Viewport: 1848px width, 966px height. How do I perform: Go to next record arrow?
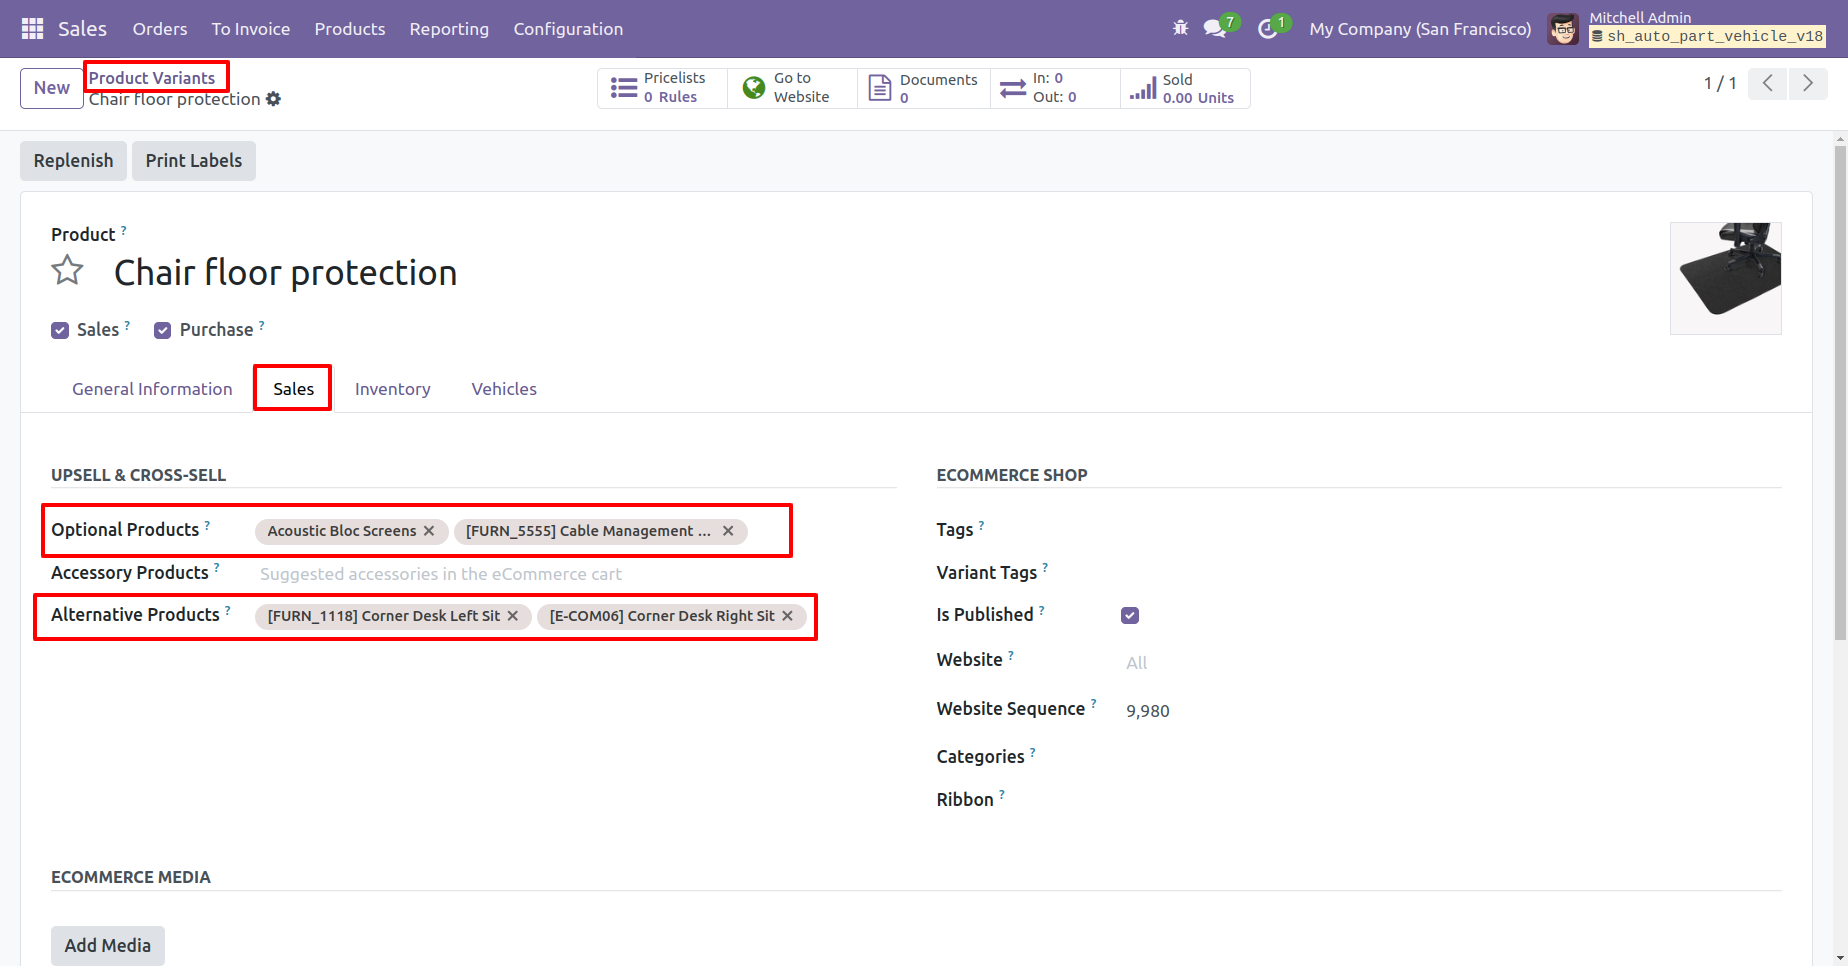(1807, 83)
